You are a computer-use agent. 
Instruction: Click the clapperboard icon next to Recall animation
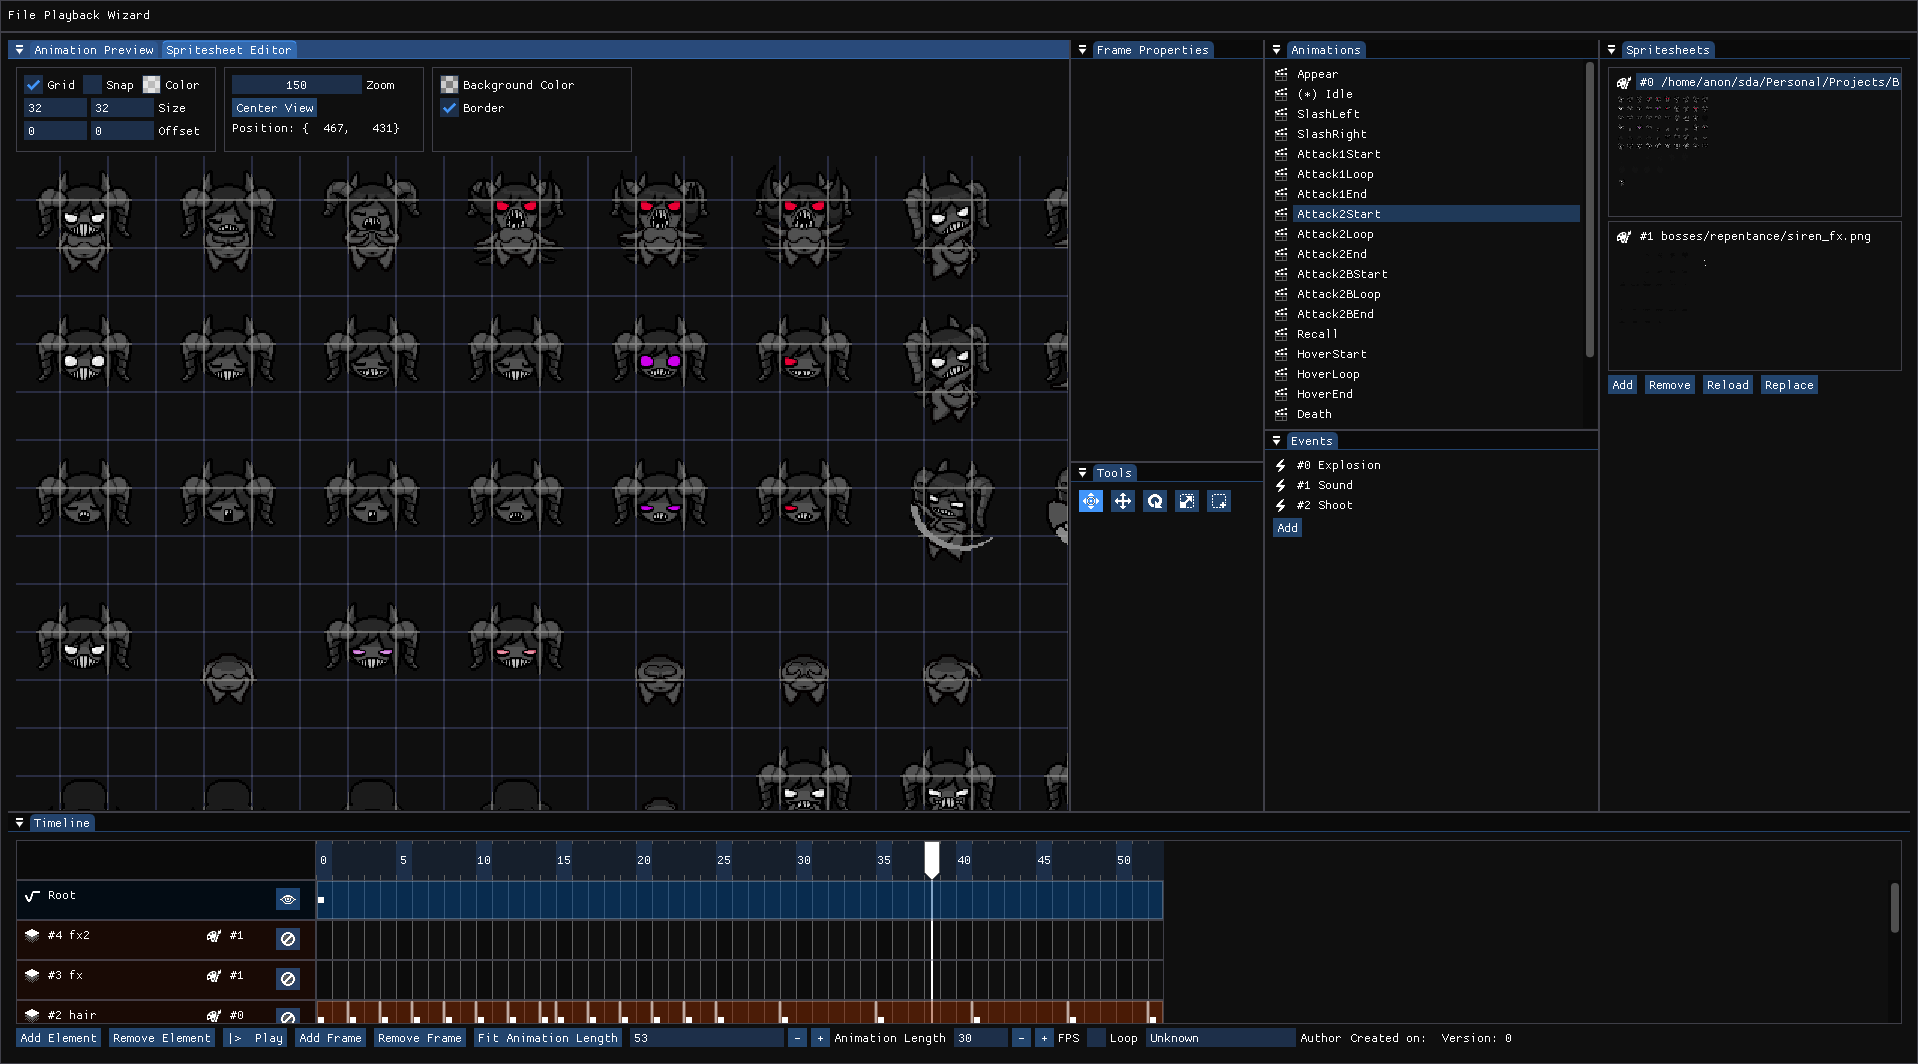pos(1281,334)
